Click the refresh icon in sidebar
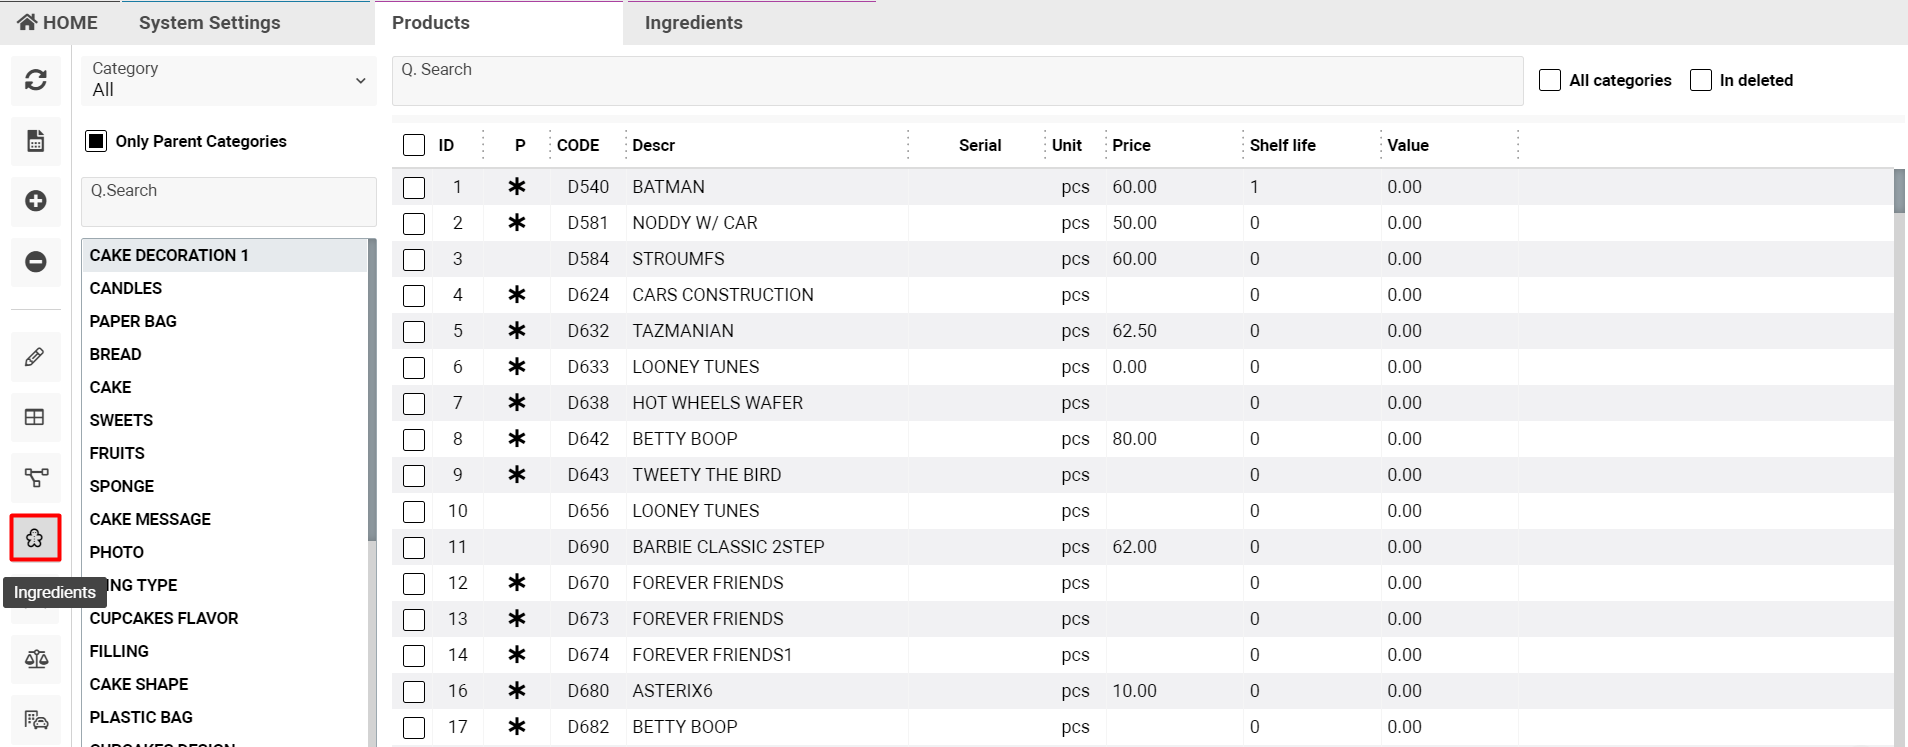The width and height of the screenshot is (1908, 747). point(36,80)
